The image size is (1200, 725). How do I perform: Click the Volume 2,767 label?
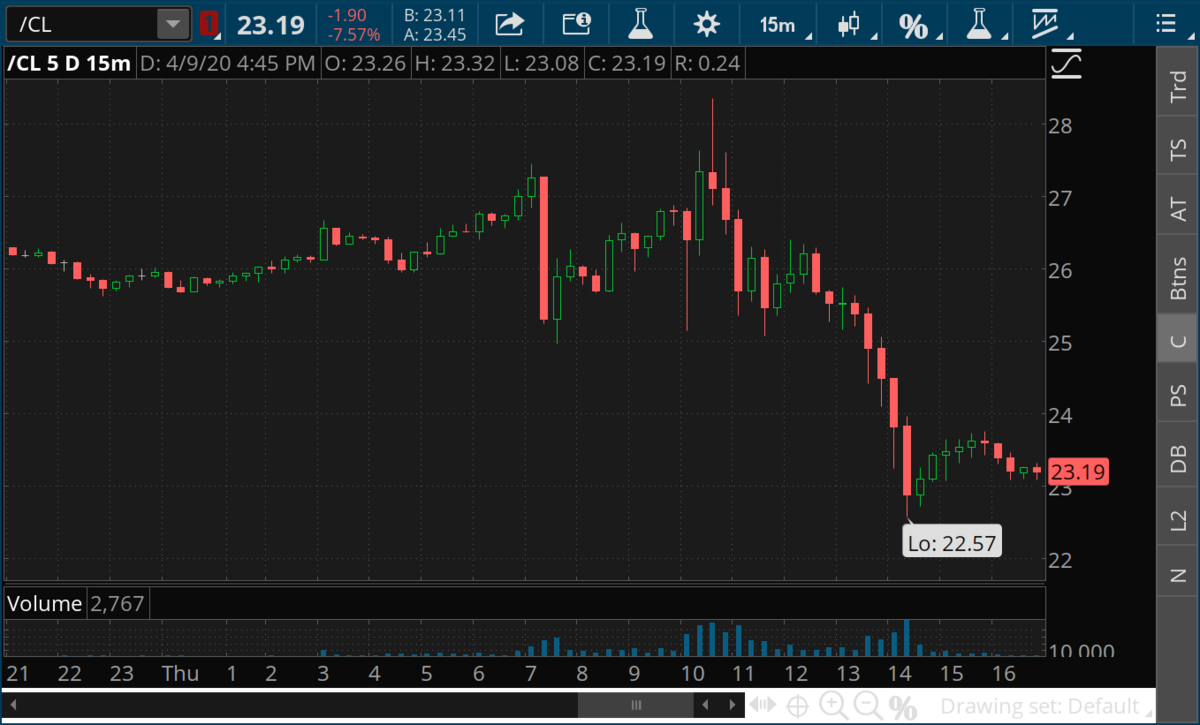coord(76,603)
